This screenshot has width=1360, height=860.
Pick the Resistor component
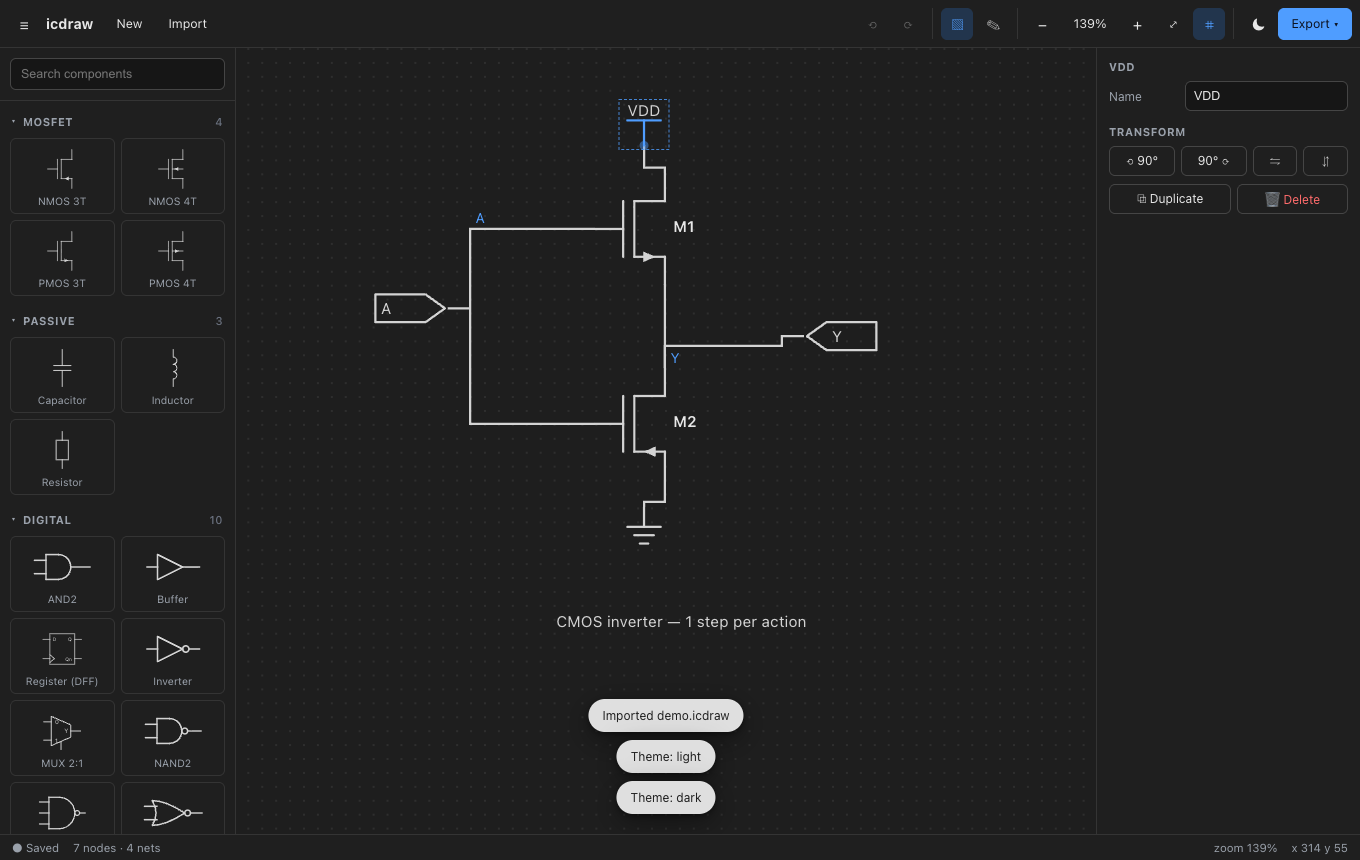click(x=62, y=457)
